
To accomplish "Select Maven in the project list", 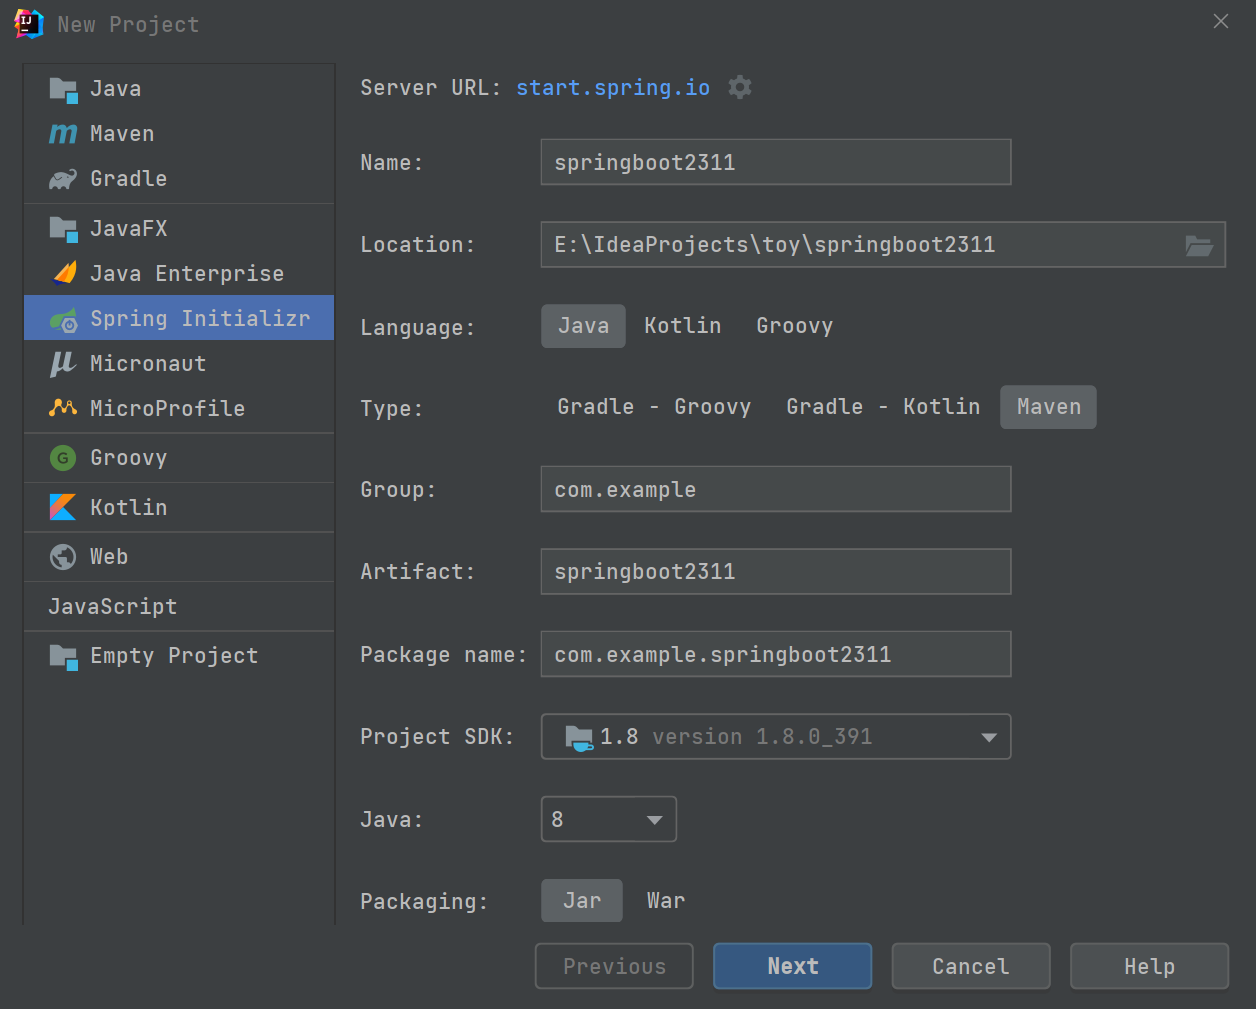I will pyautogui.click(x=179, y=134).
